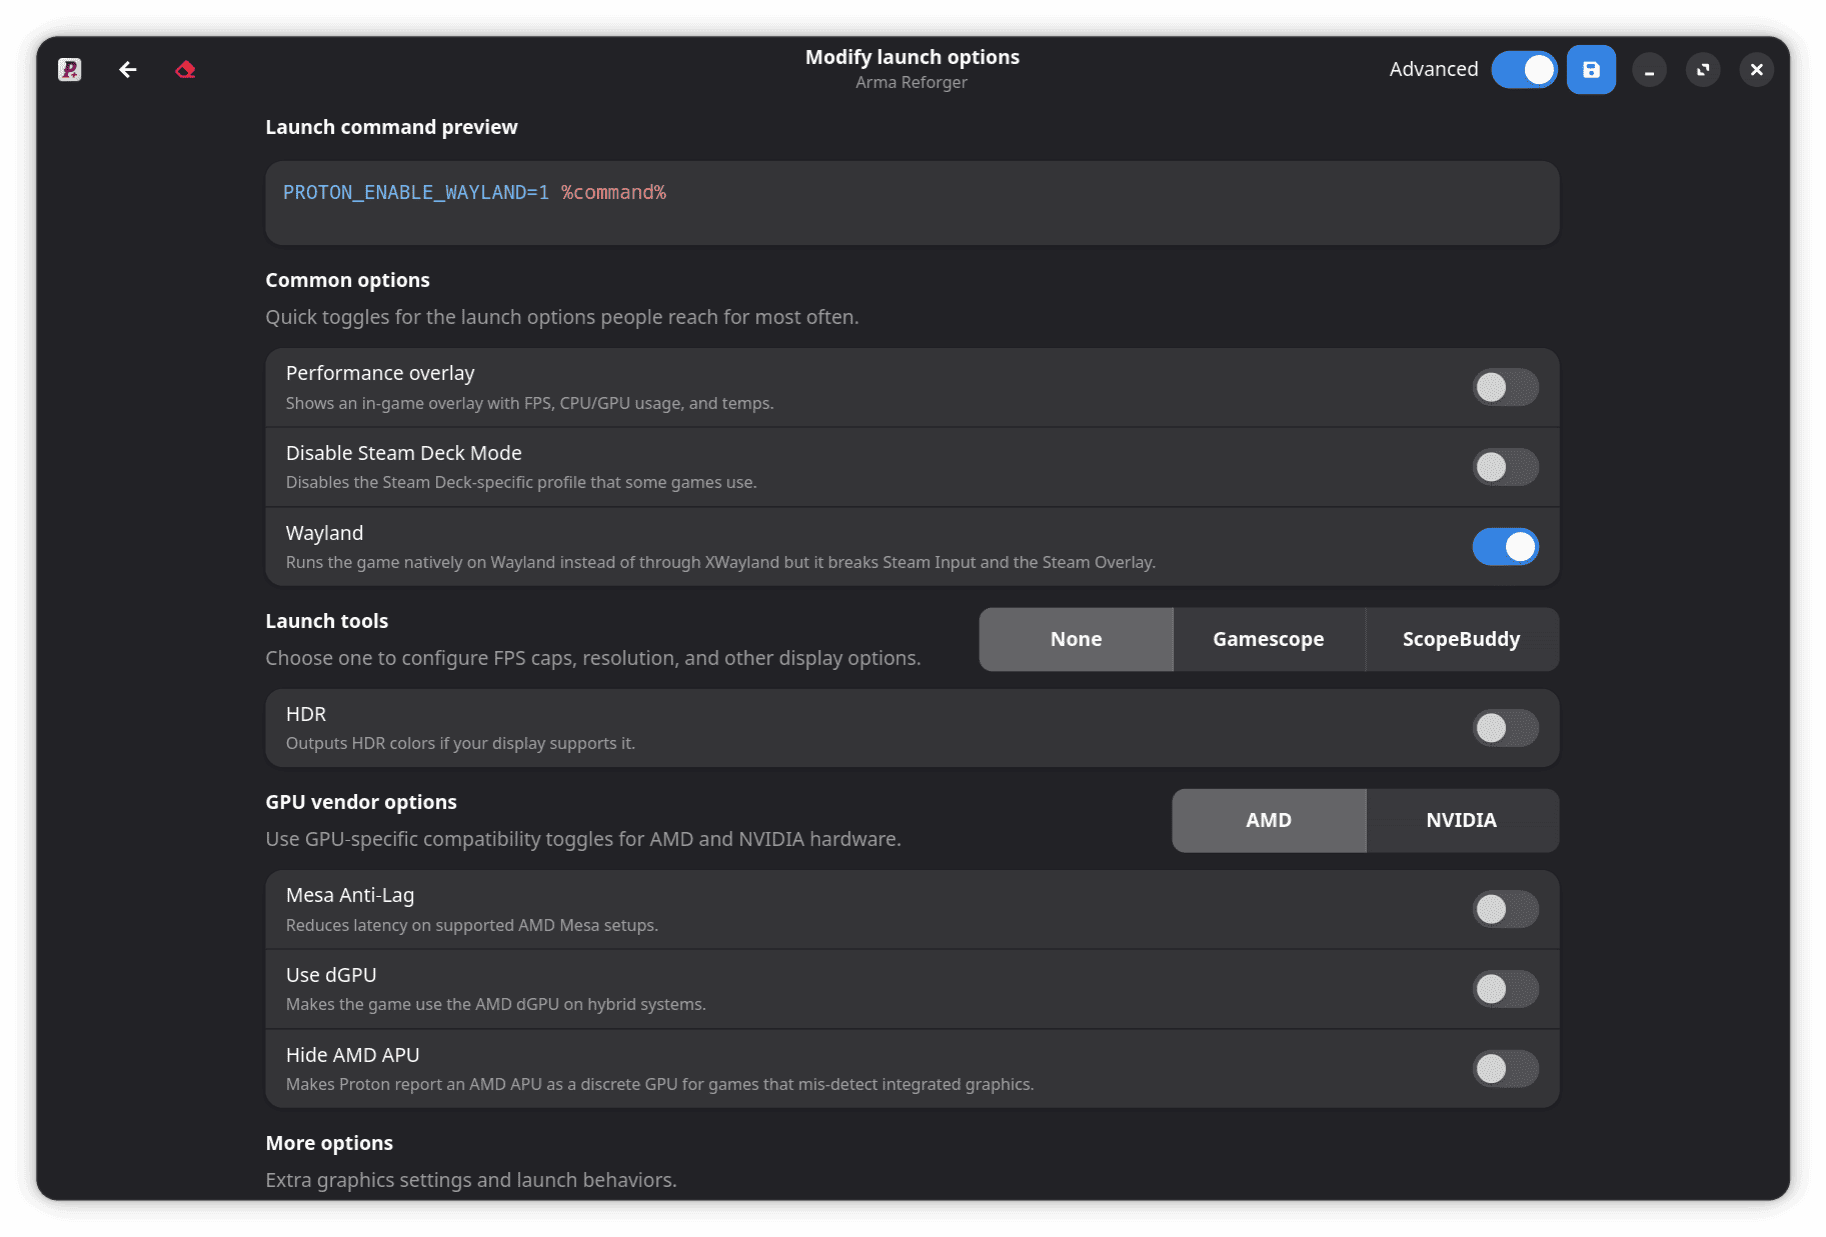This screenshot has width=1826, height=1237.
Task: Click the %command% placeholder text
Action: click(614, 192)
